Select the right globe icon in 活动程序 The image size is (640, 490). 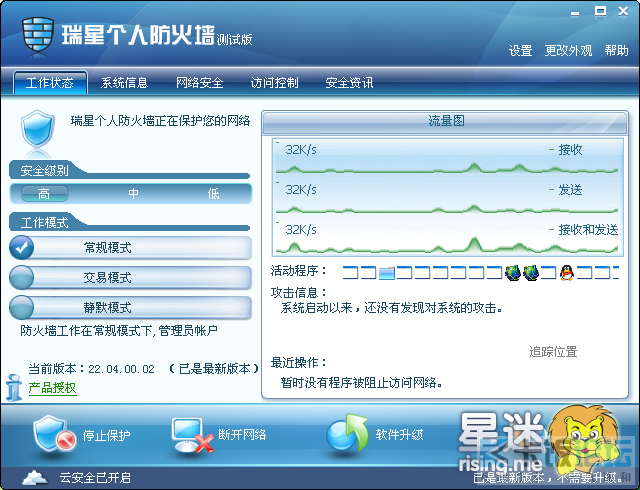click(531, 272)
